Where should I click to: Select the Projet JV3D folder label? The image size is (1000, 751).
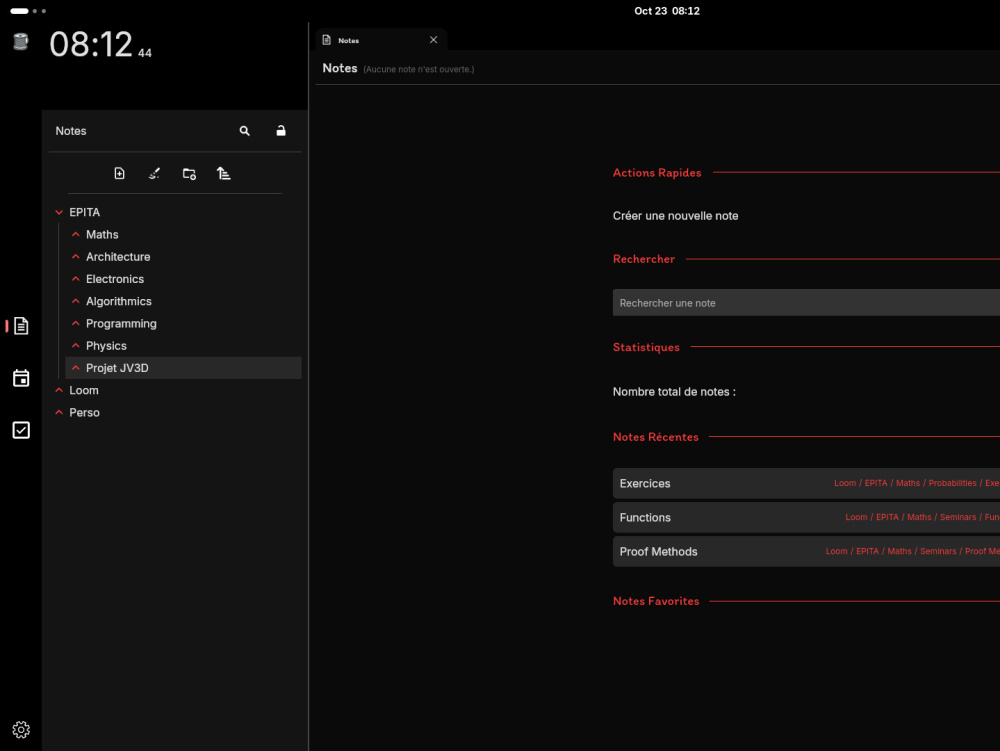[117, 368]
